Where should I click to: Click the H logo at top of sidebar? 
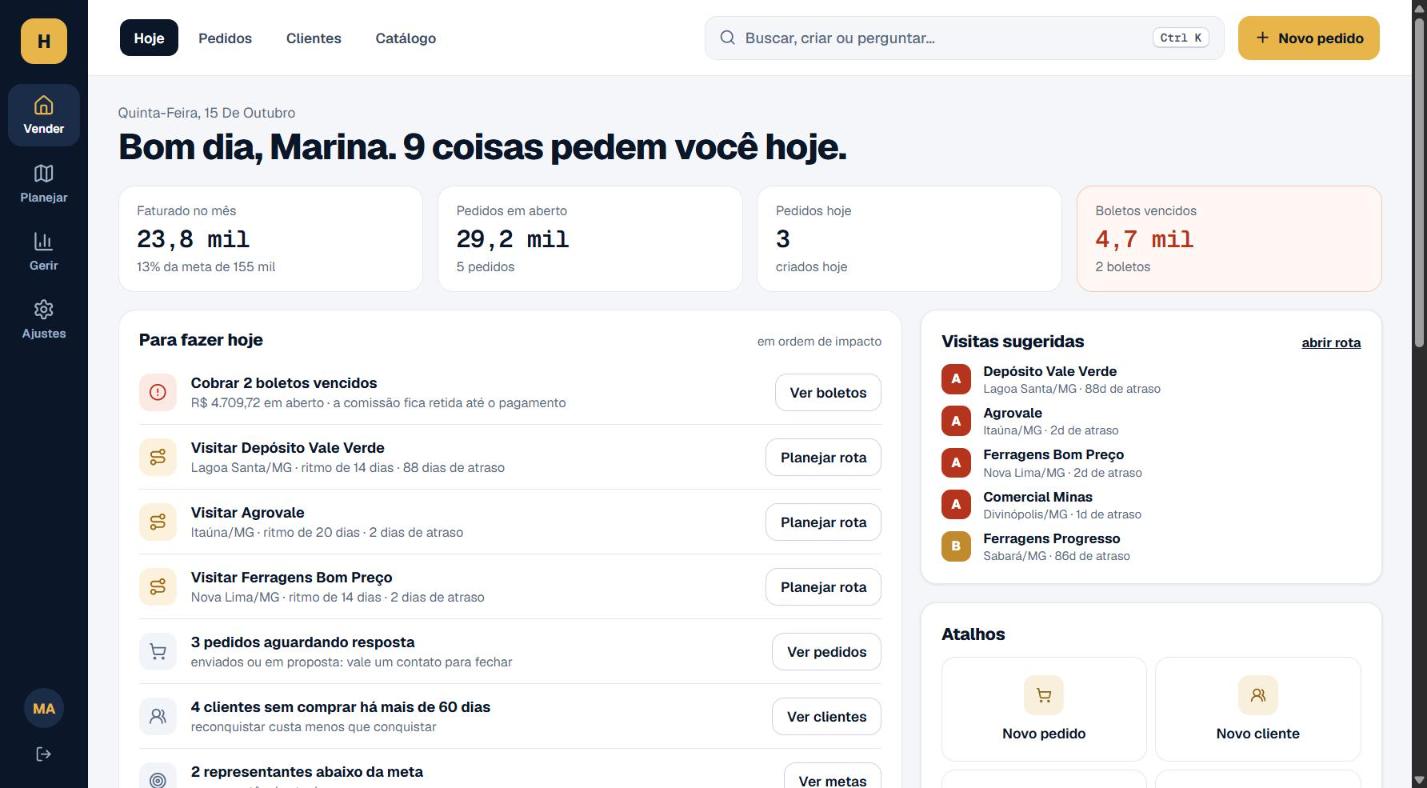tap(44, 41)
